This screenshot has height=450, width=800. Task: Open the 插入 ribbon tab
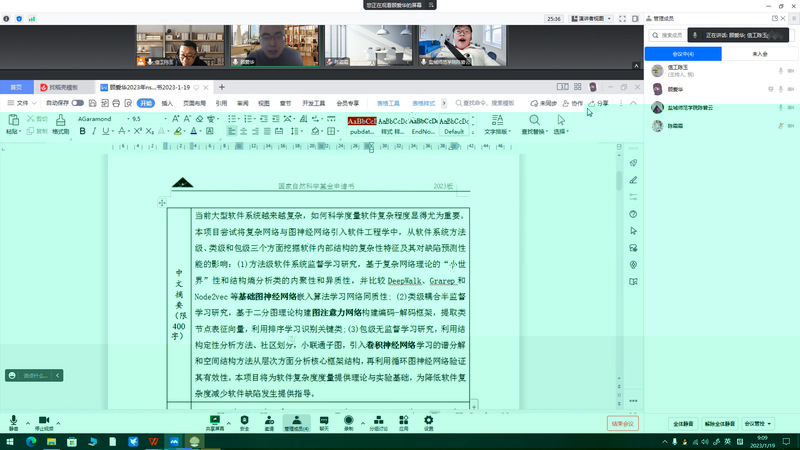point(167,103)
